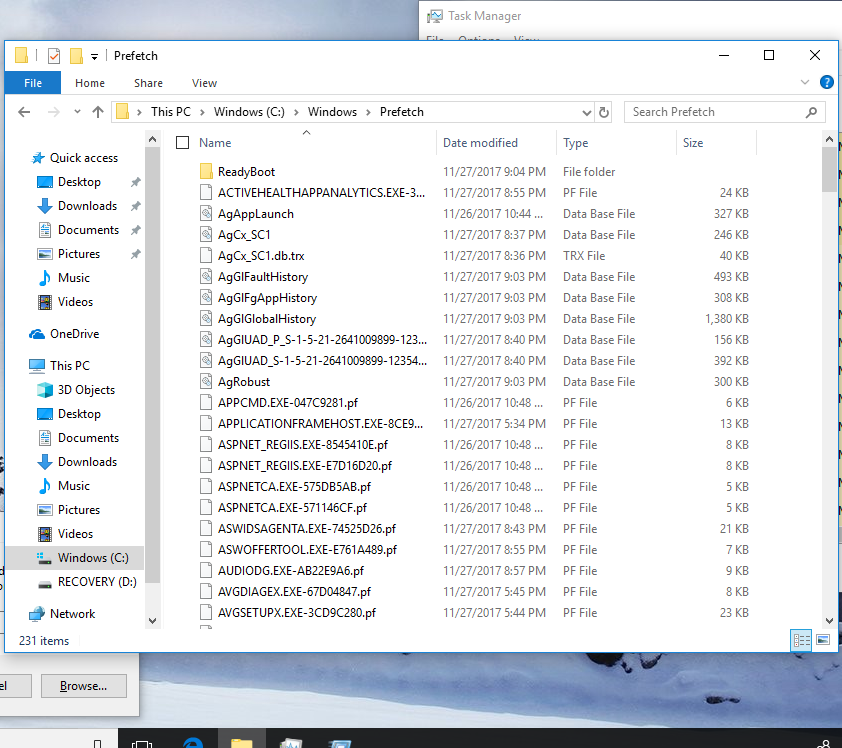The image size is (842, 748).
Task: Launch Microsoft Edge from the taskbar
Action: tap(193, 743)
